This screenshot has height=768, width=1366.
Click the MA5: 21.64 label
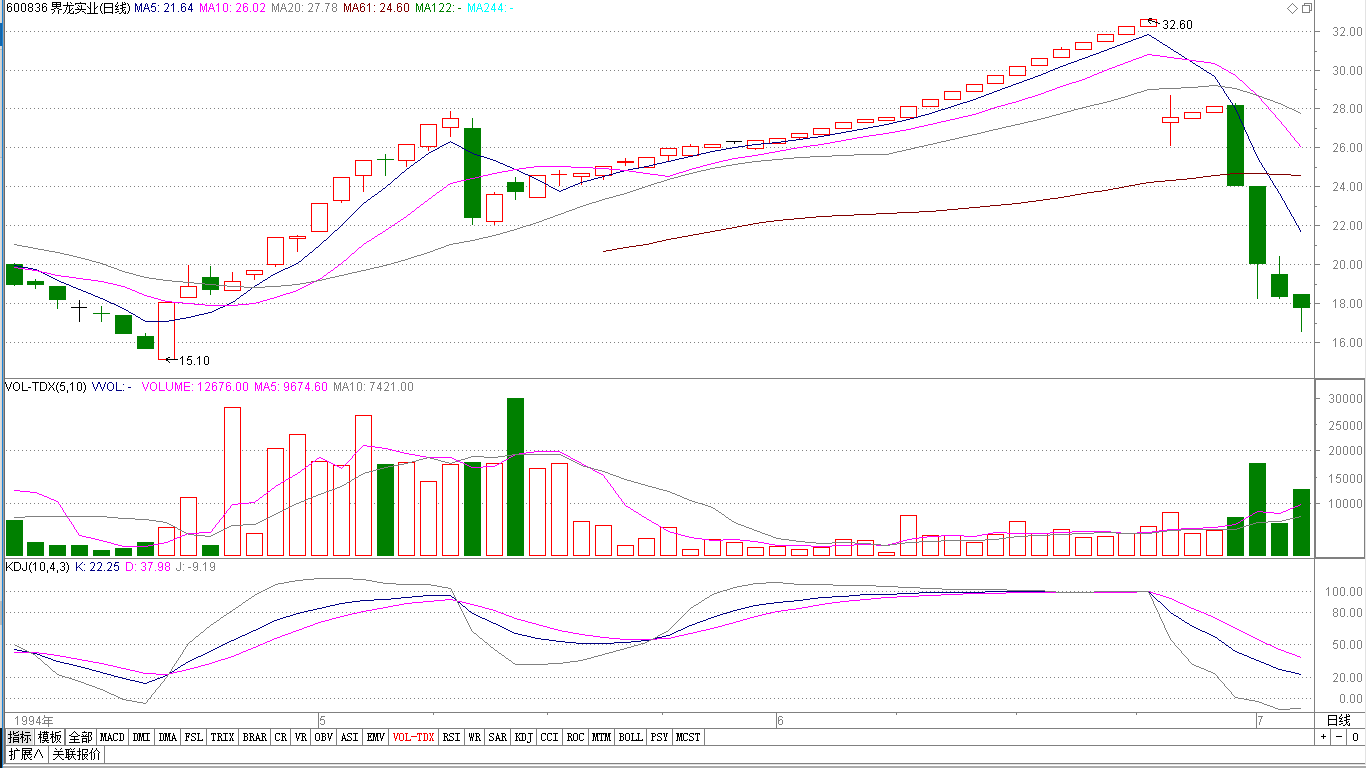click(164, 8)
